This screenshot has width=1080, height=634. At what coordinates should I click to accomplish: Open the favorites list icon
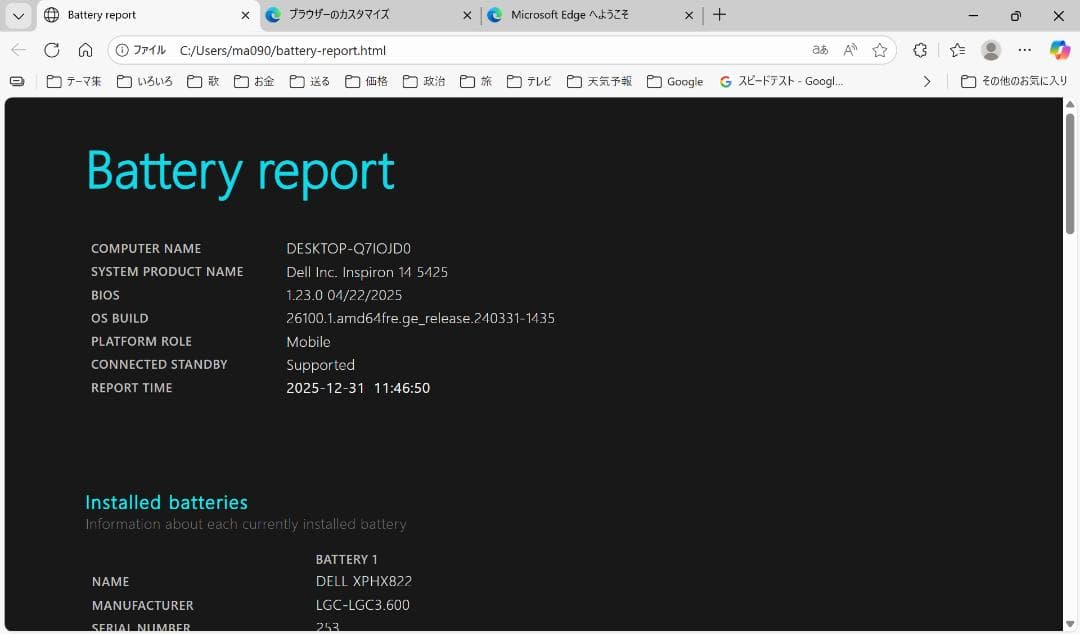click(x=956, y=50)
